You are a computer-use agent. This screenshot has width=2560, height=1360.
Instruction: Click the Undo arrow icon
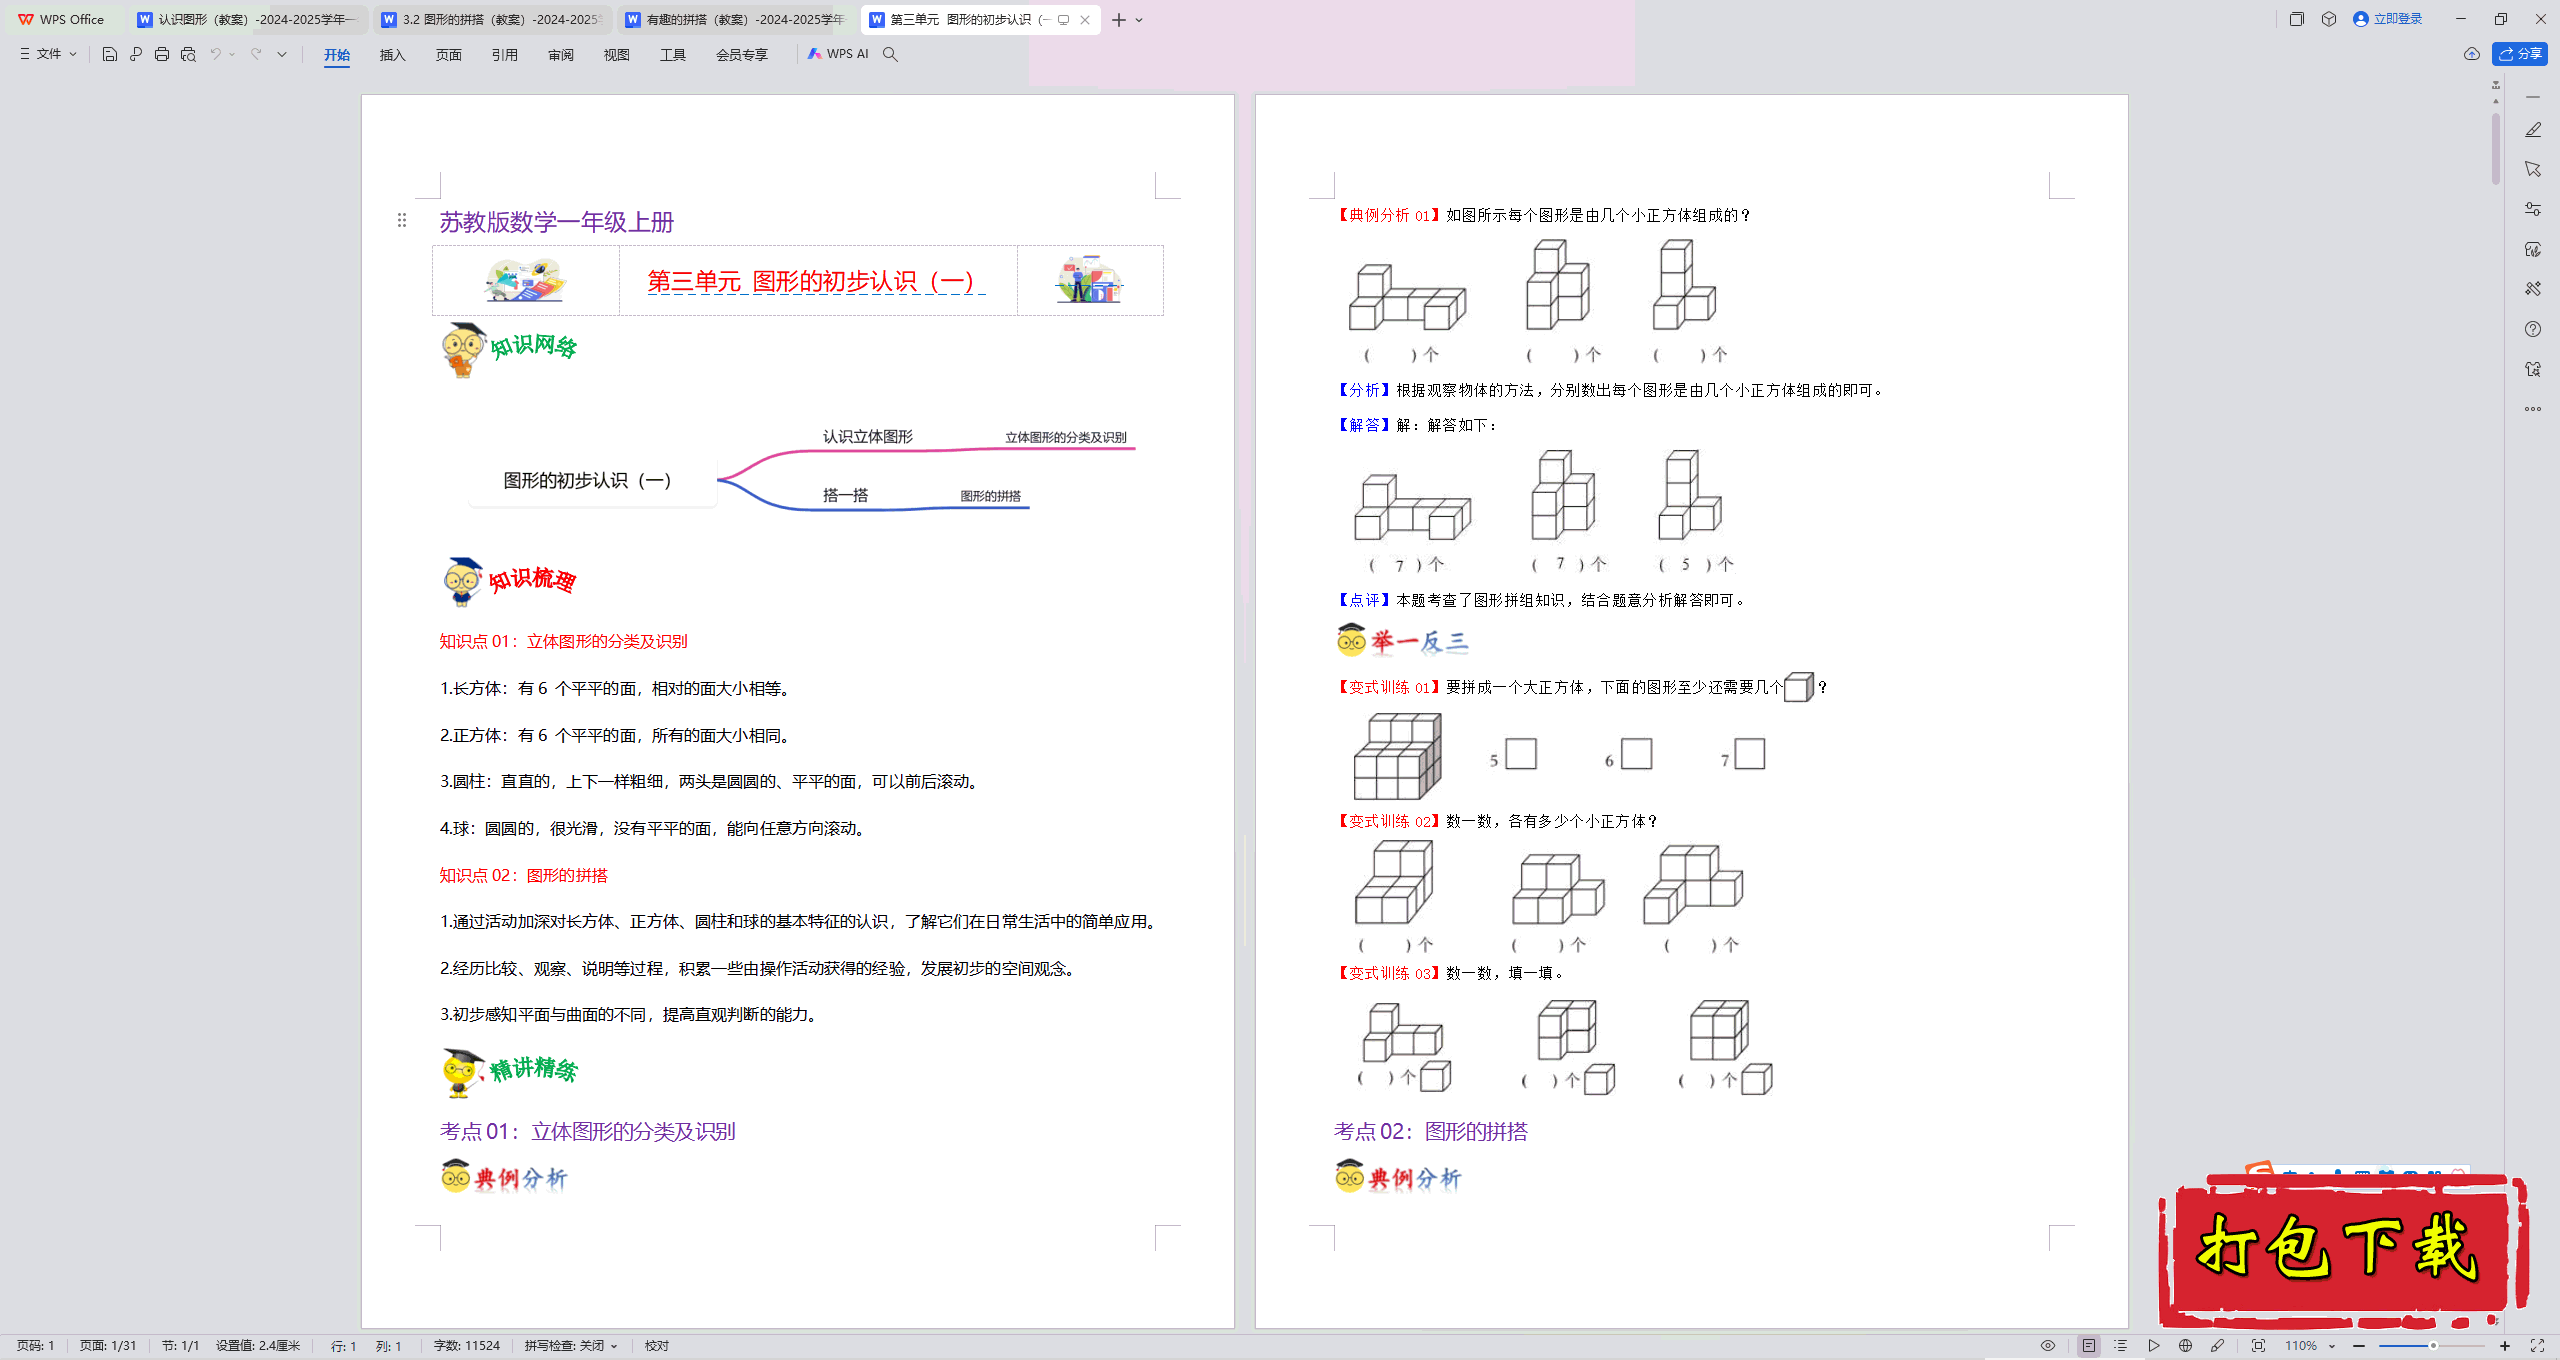click(x=214, y=54)
